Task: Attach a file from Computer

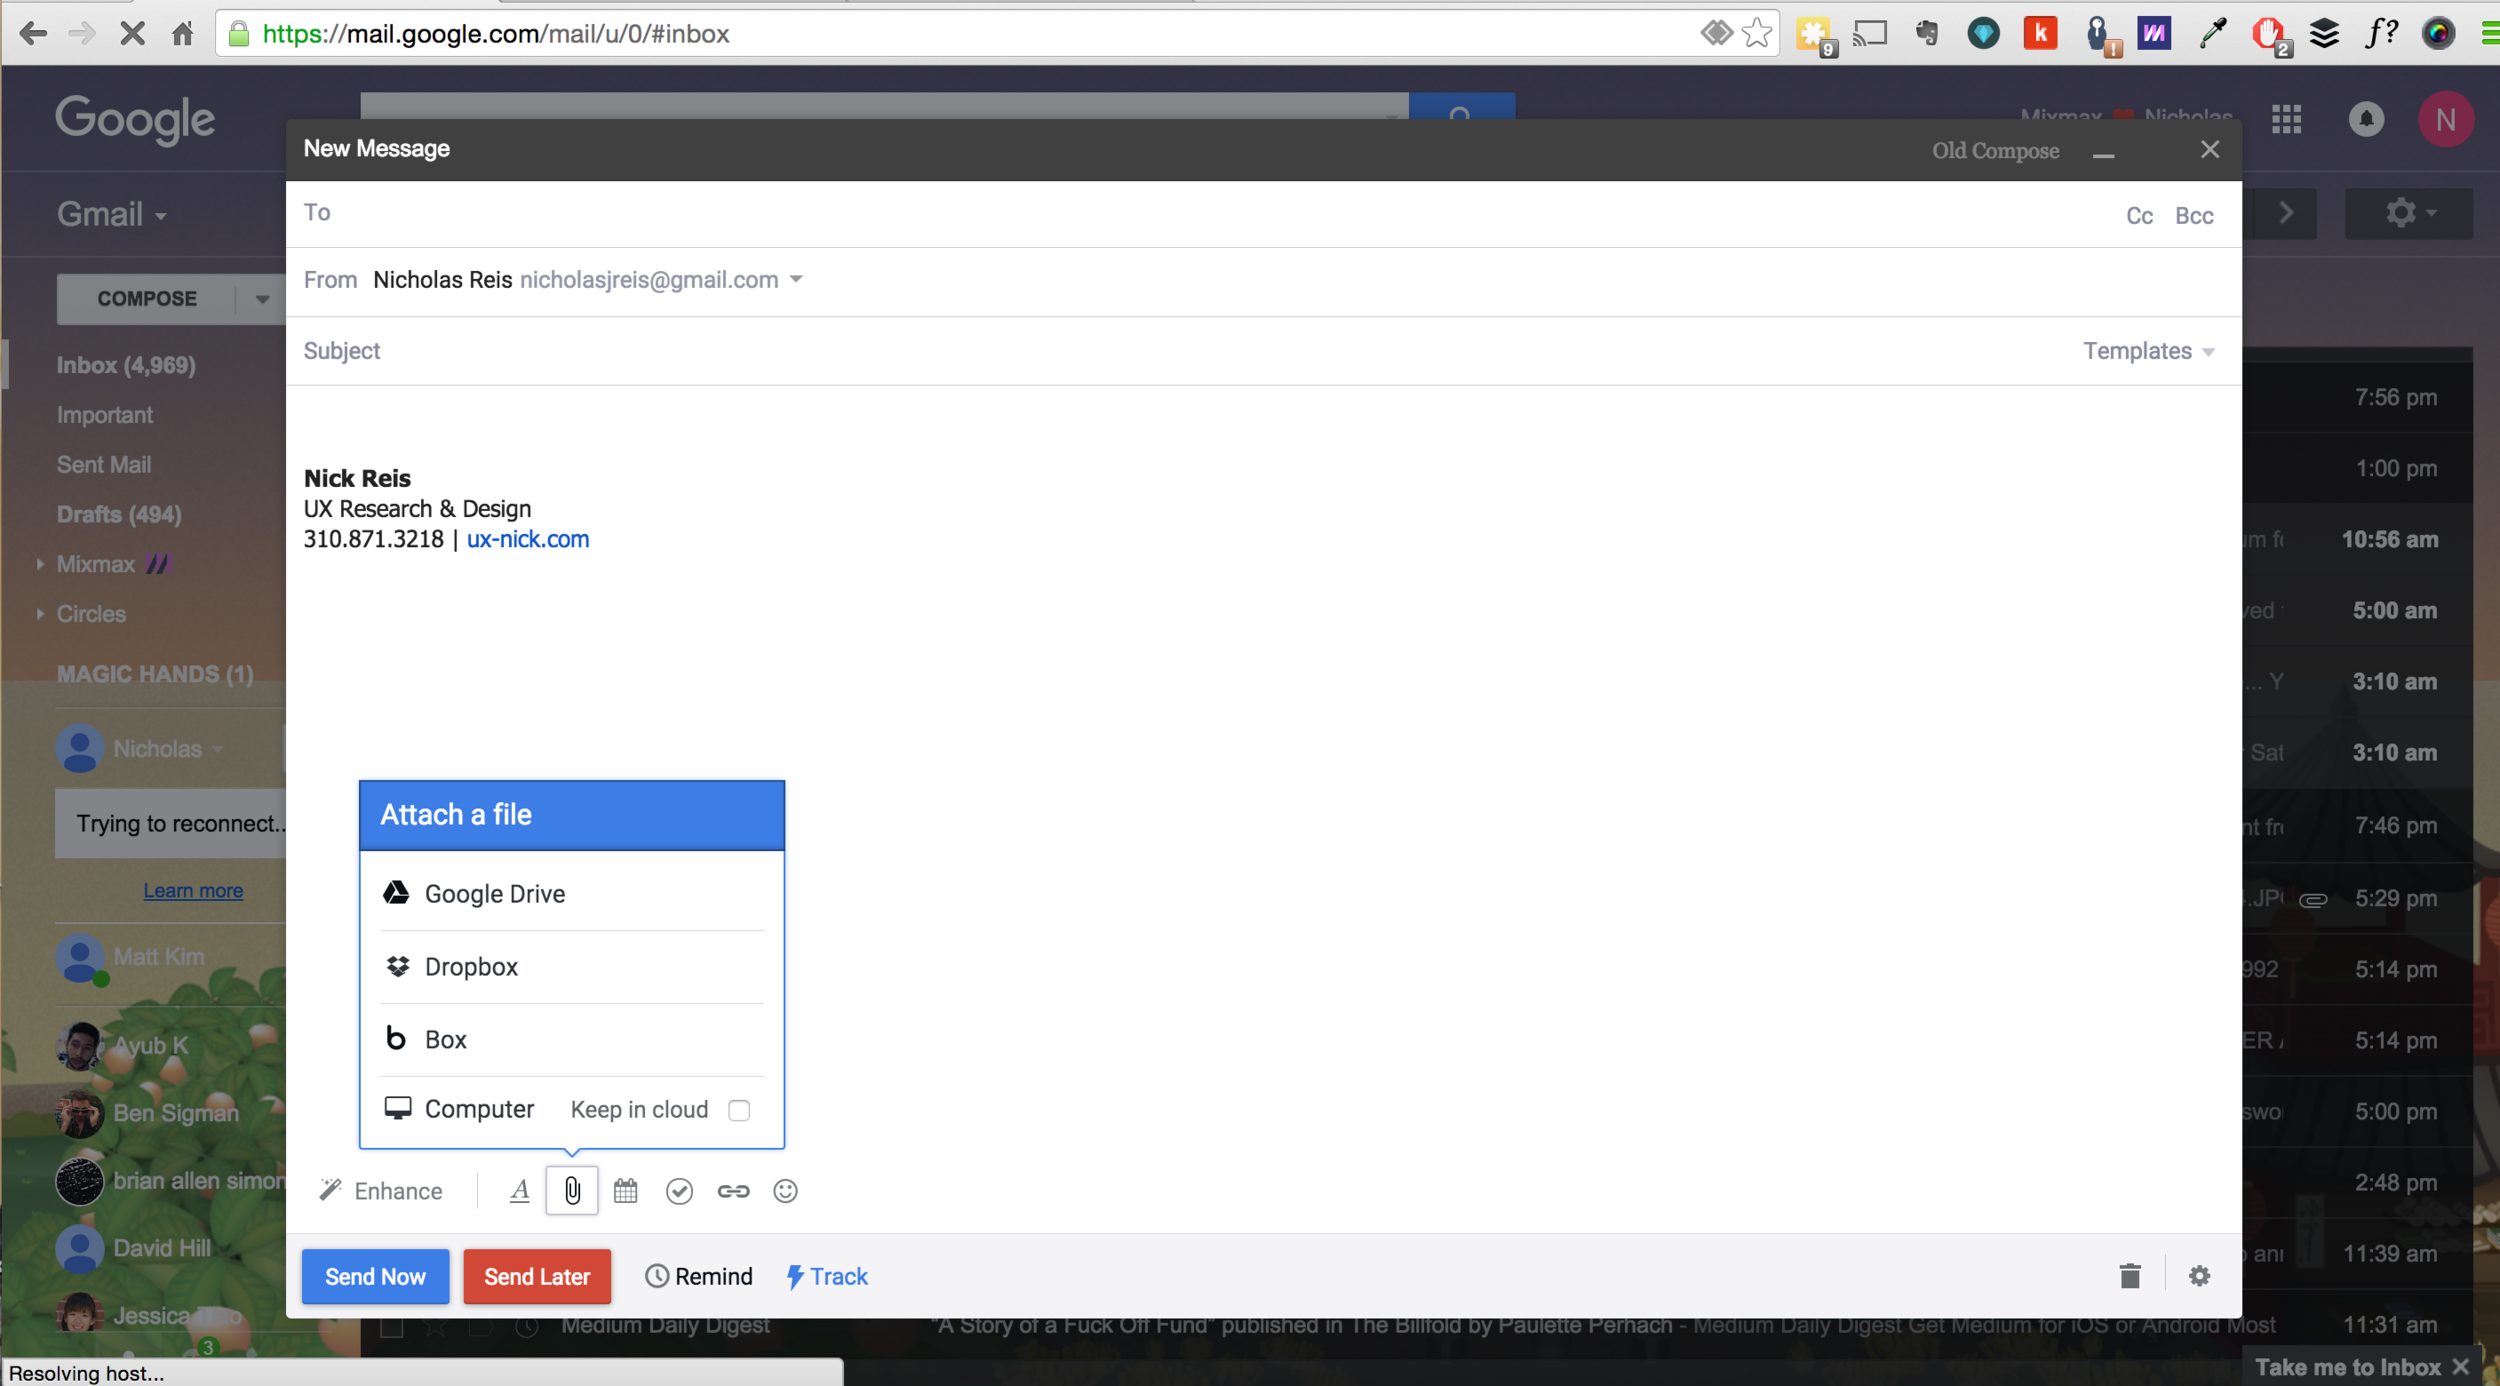Action: coord(459,1109)
